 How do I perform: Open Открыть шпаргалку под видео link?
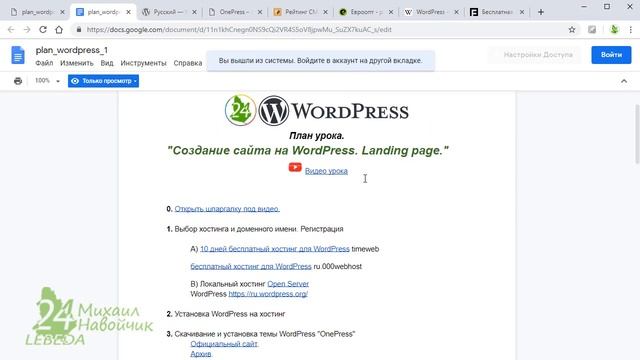pos(227,209)
